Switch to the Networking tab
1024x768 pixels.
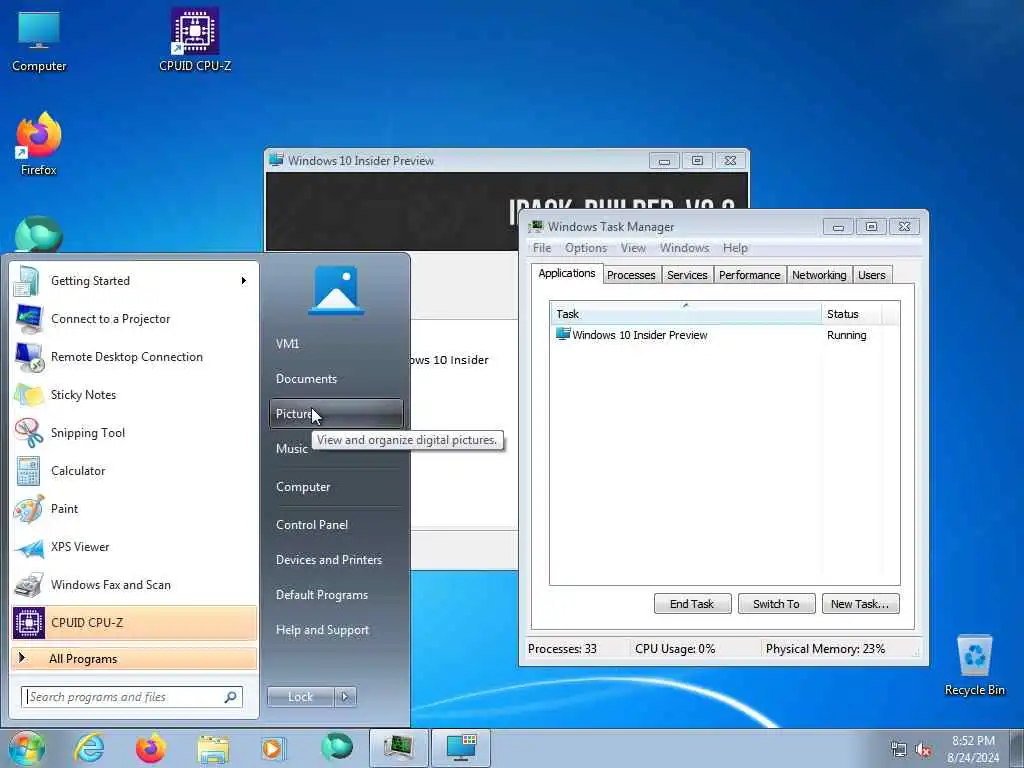click(819, 275)
